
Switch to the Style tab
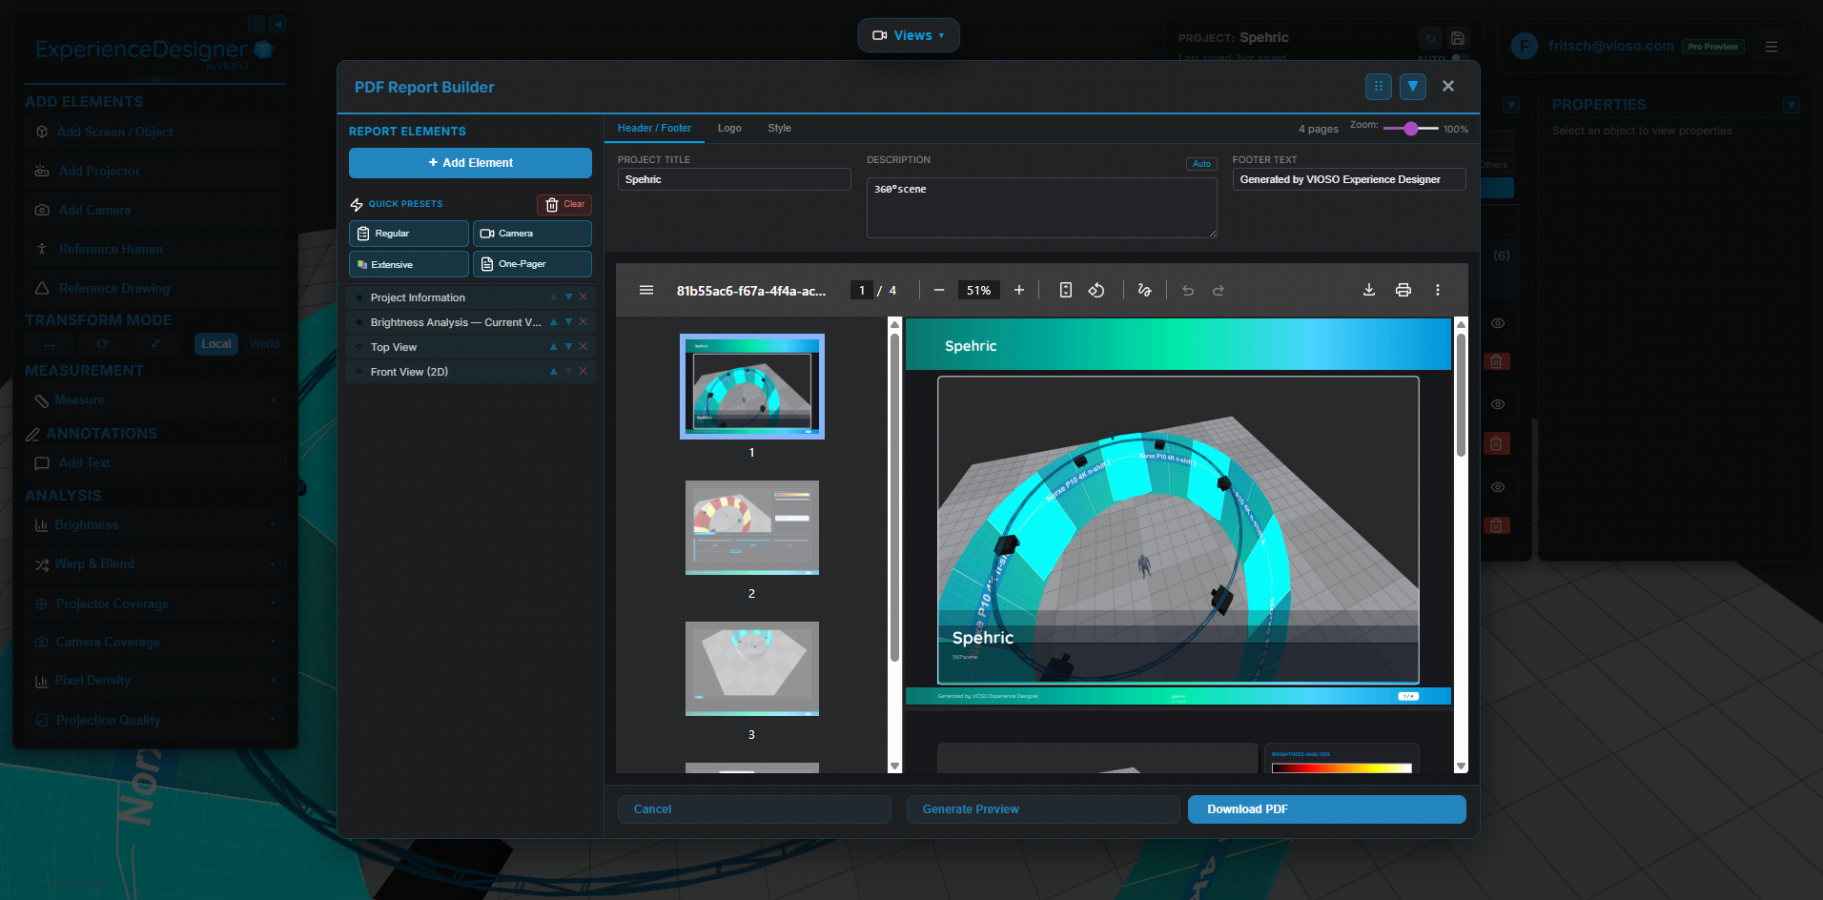779,128
